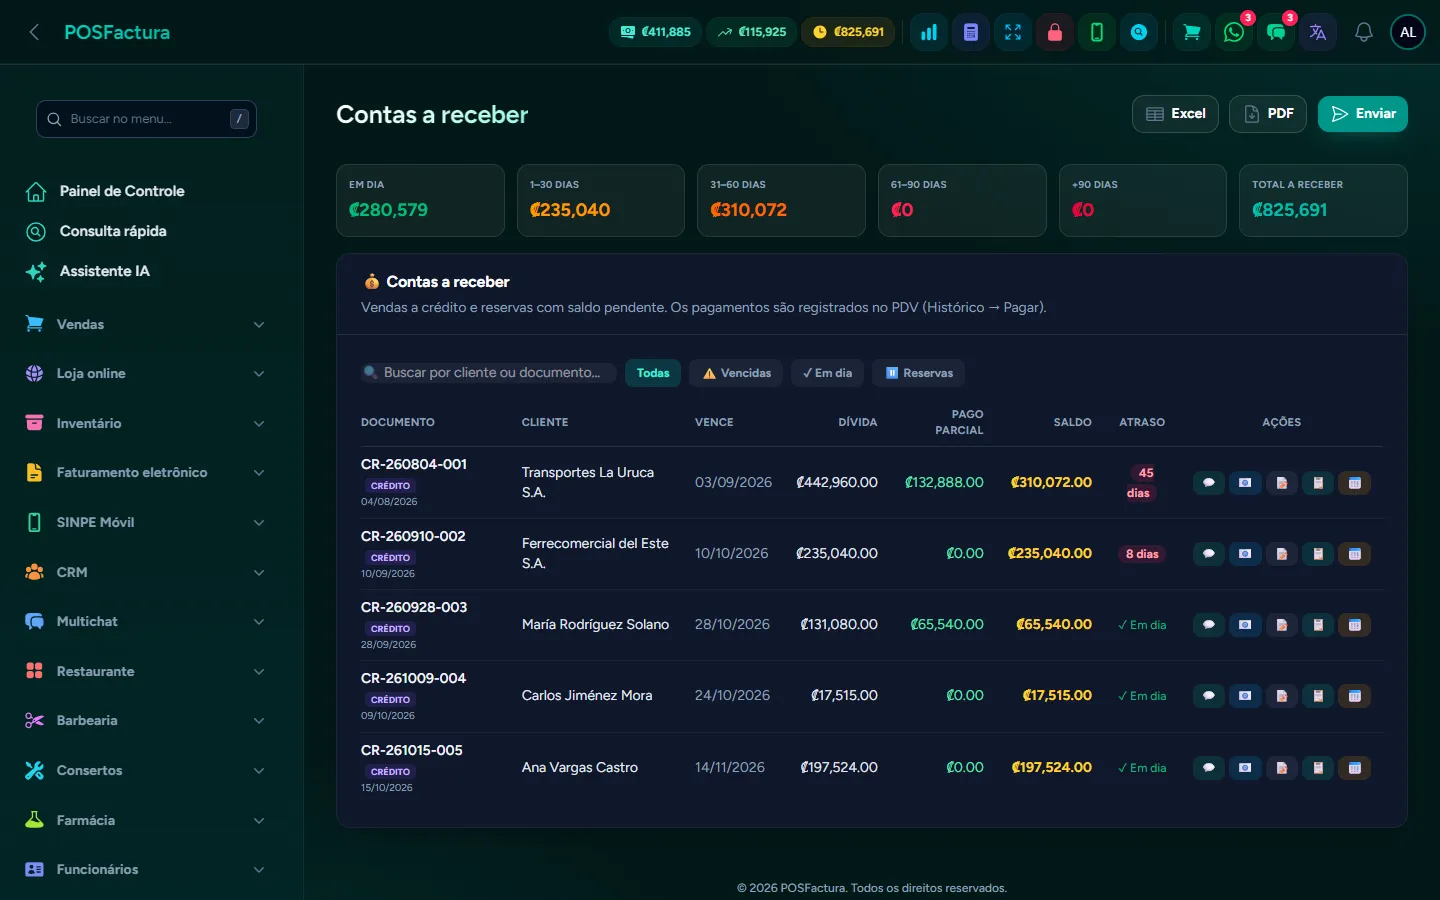Open the bar chart statistics icon
The width and height of the screenshot is (1440, 900).
928,32
